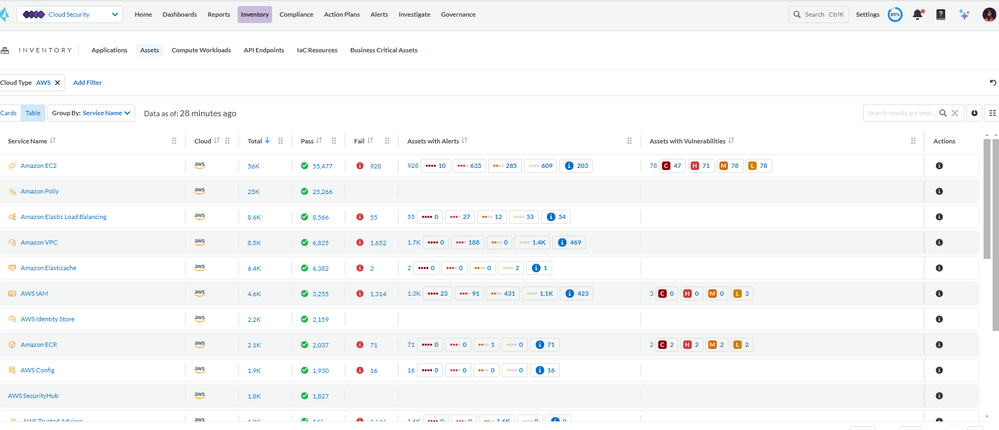Screen dimensions: 999x430
Task: Reset filters with the undo arrow icon
Action: click(x=992, y=83)
